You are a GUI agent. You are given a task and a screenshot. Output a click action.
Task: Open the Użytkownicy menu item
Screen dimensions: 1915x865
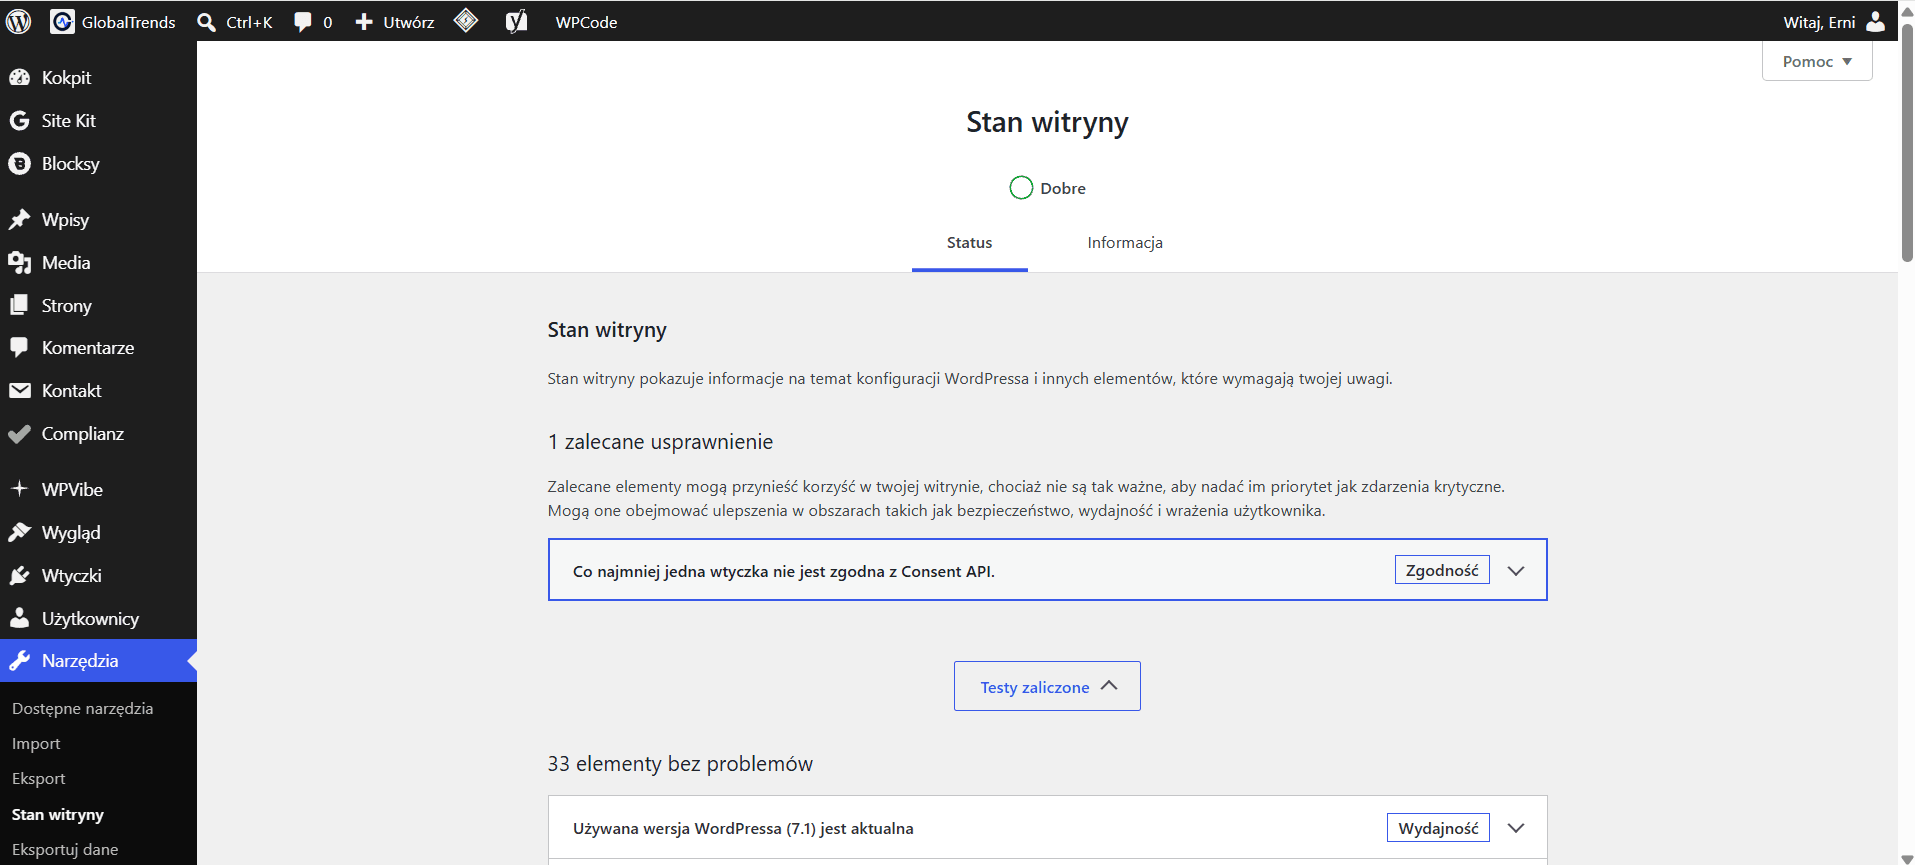pos(98,618)
